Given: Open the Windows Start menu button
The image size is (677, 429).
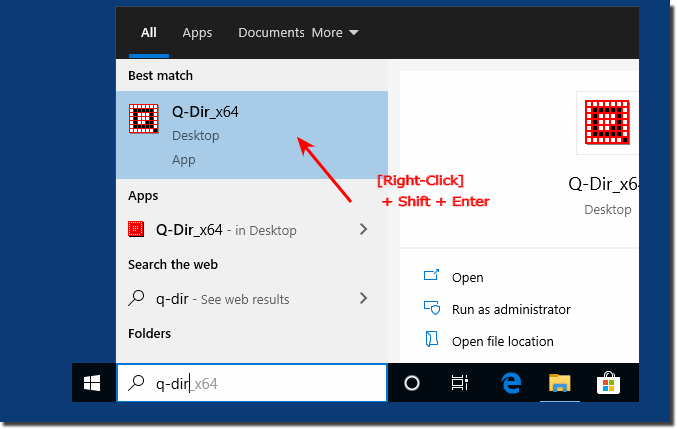Looking at the screenshot, I should pos(92,383).
